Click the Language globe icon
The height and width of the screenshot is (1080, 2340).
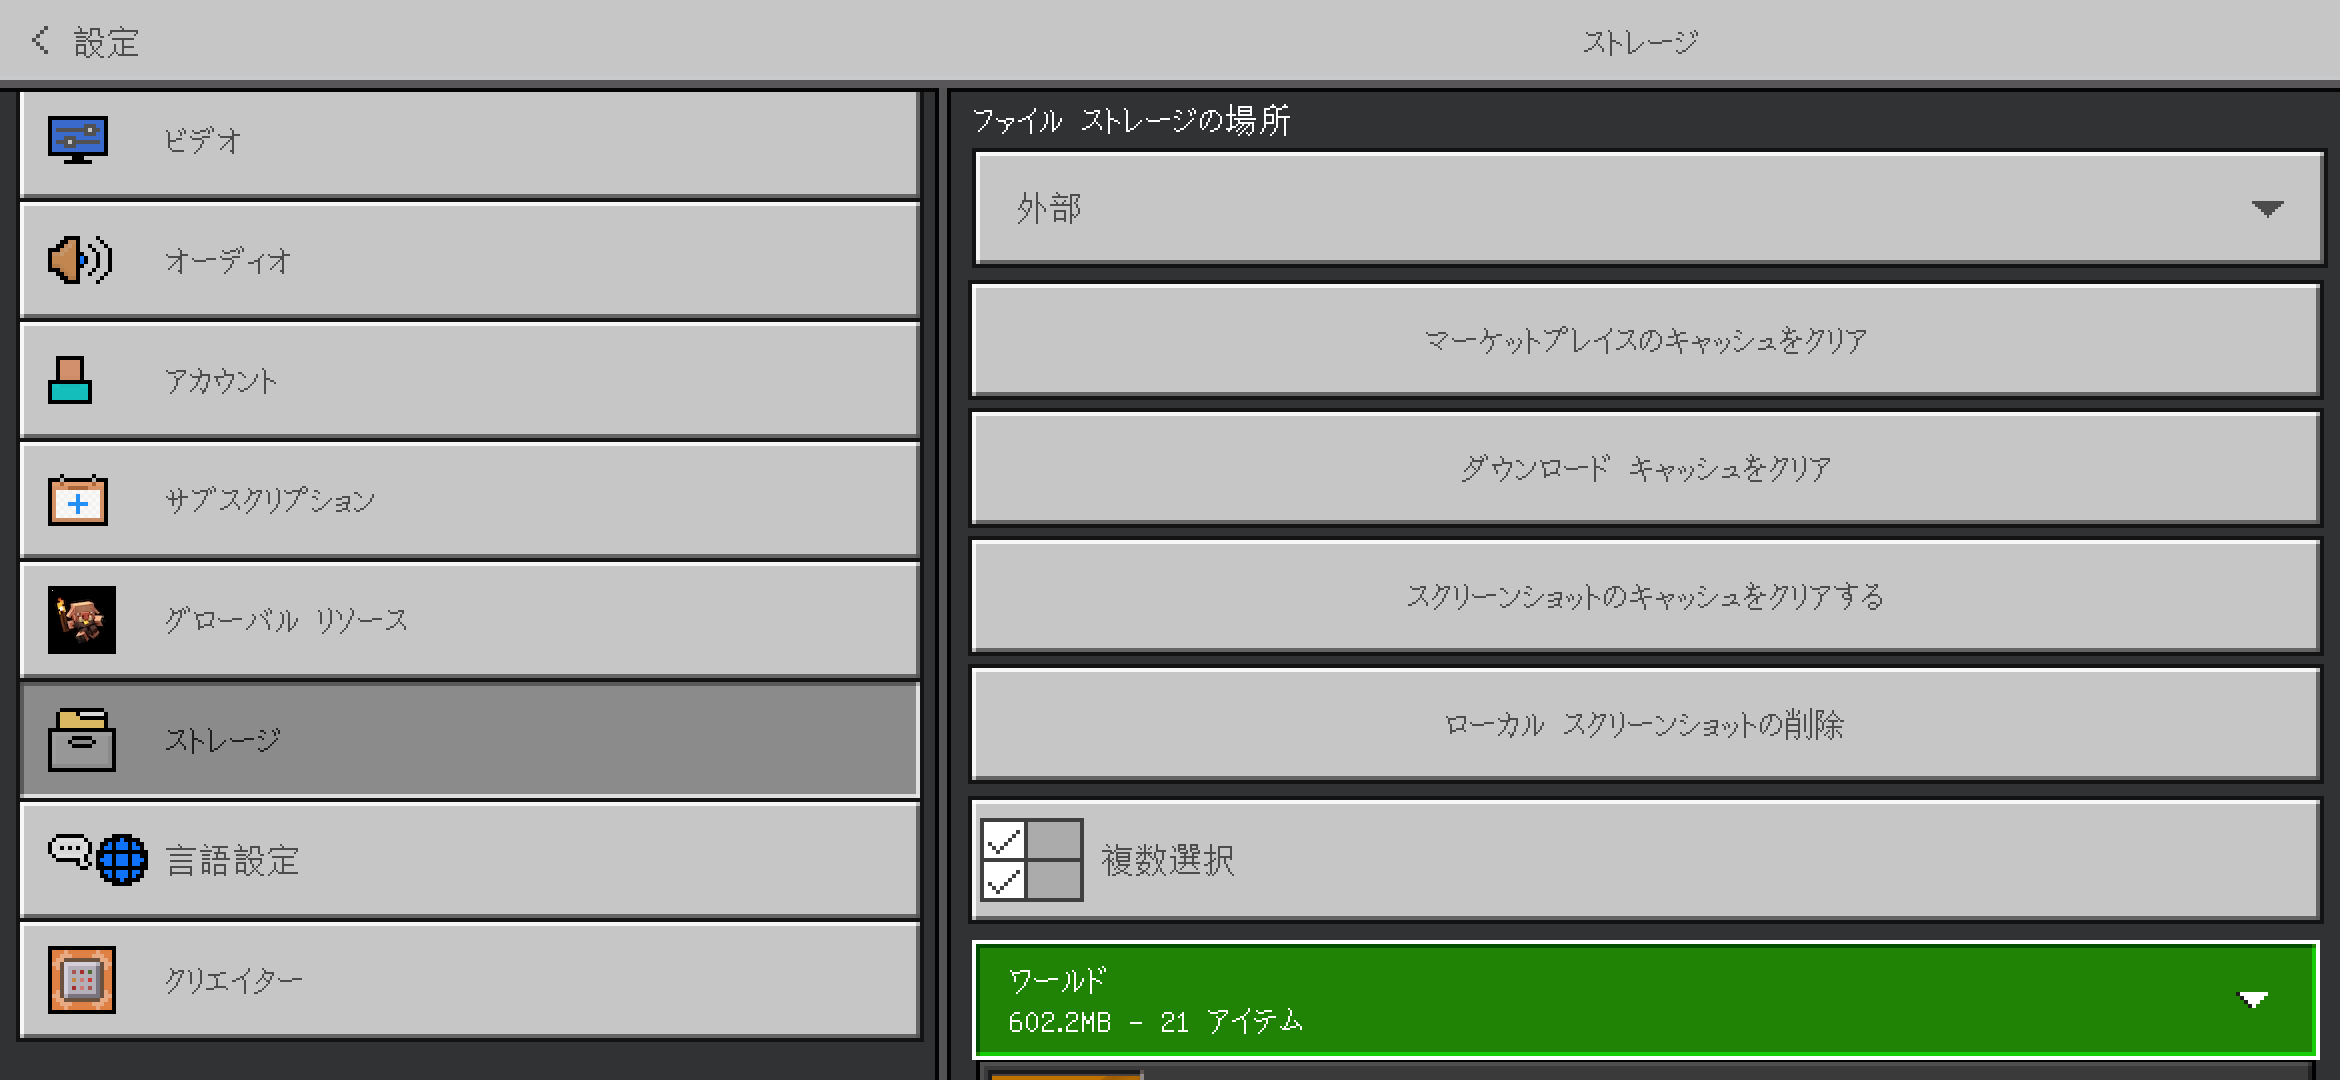click(x=122, y=860)
